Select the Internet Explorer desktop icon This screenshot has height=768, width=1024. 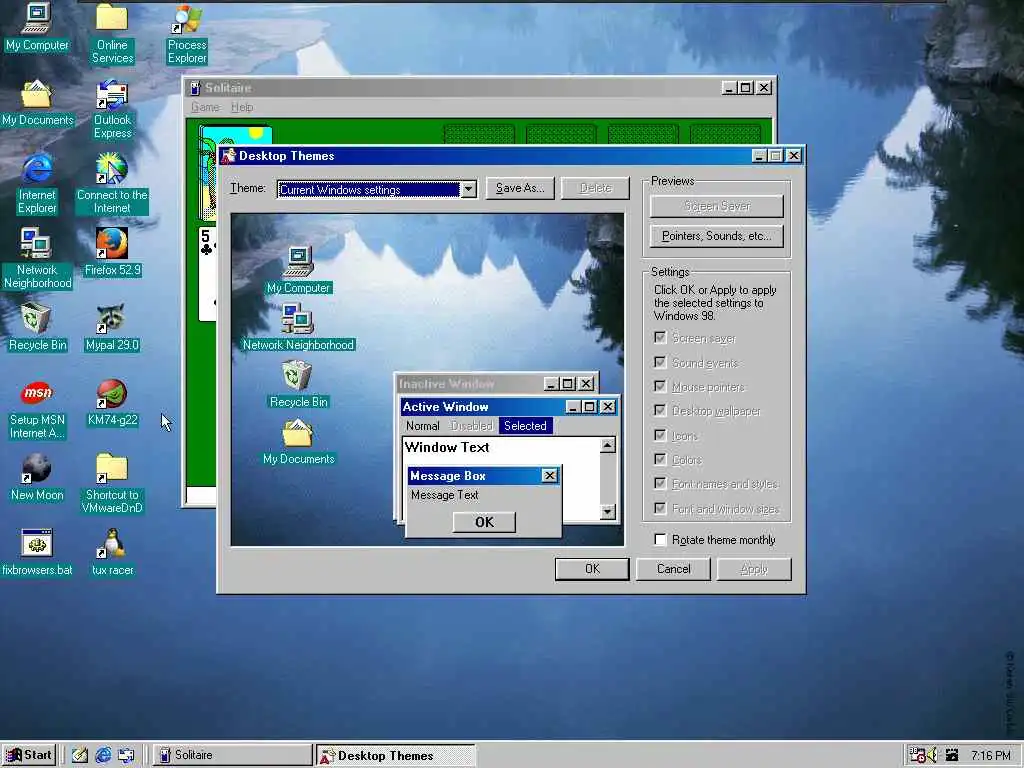click(37, 184)
